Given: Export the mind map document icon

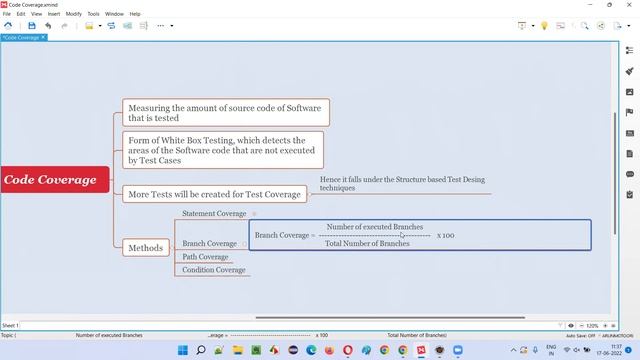Looking at the screenshot, I should tap(617, 26).
